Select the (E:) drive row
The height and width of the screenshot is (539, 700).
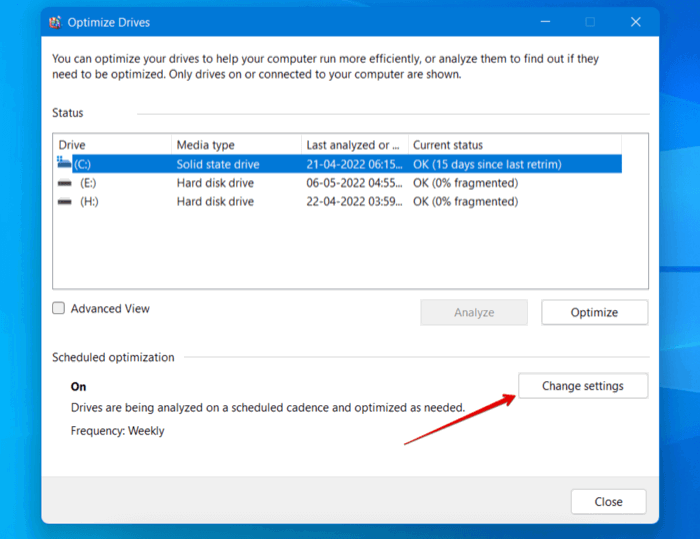tap(339, 183)
